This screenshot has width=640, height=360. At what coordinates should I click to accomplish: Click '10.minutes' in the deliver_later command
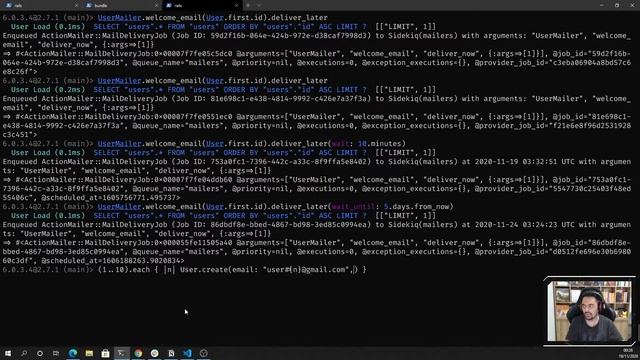[x=379, y=144]
